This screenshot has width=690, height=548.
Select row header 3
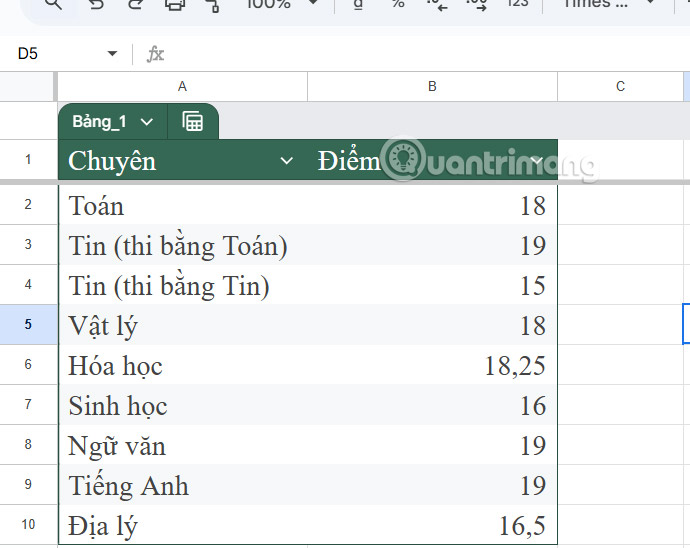pyautogui.click(x=28, y=245)
